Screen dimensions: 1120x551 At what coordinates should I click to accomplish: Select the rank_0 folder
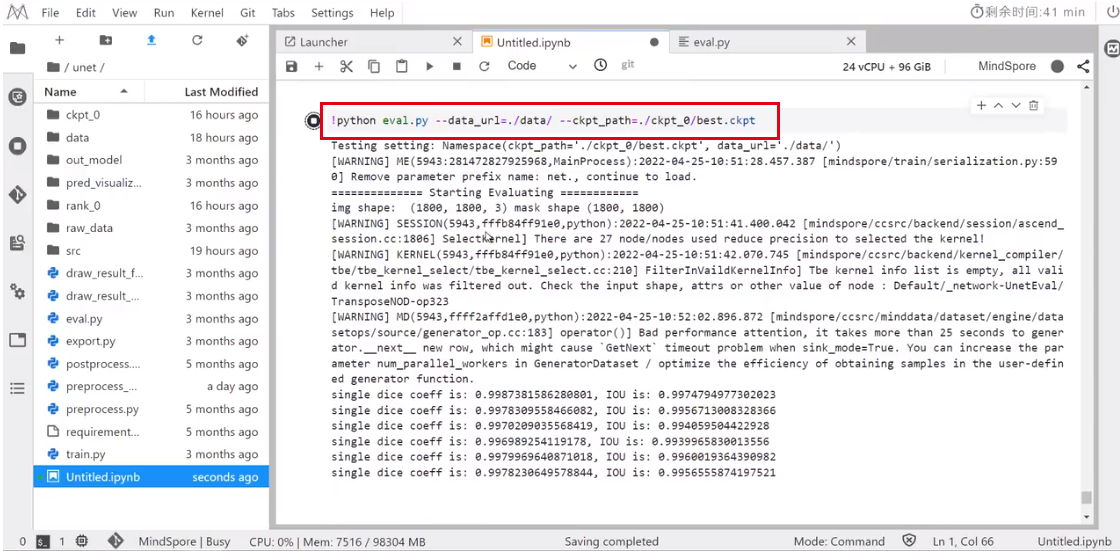pyautogui.click(x=151, y=206)
